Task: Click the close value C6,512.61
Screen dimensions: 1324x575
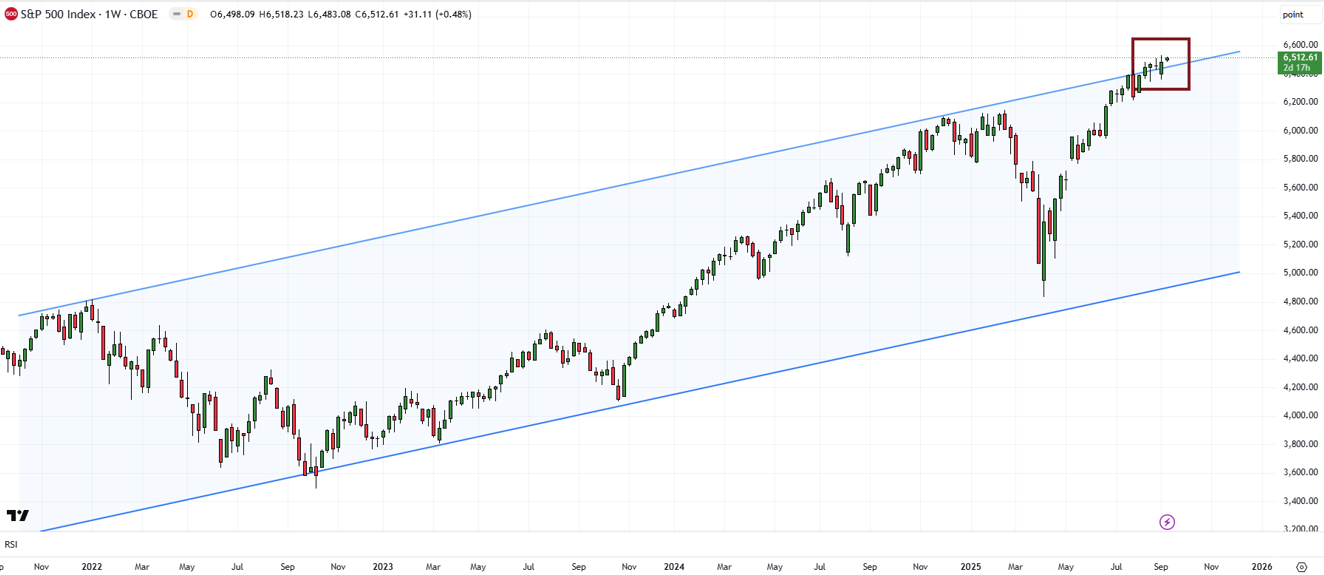Action: pyautogui.click(x=376, y=14)
